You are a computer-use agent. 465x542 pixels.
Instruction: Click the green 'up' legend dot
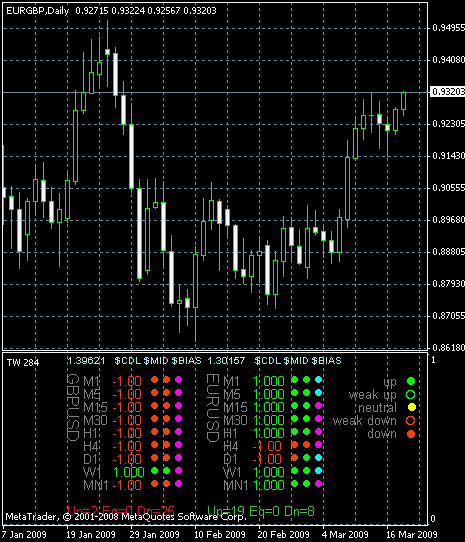click(411, 381)
